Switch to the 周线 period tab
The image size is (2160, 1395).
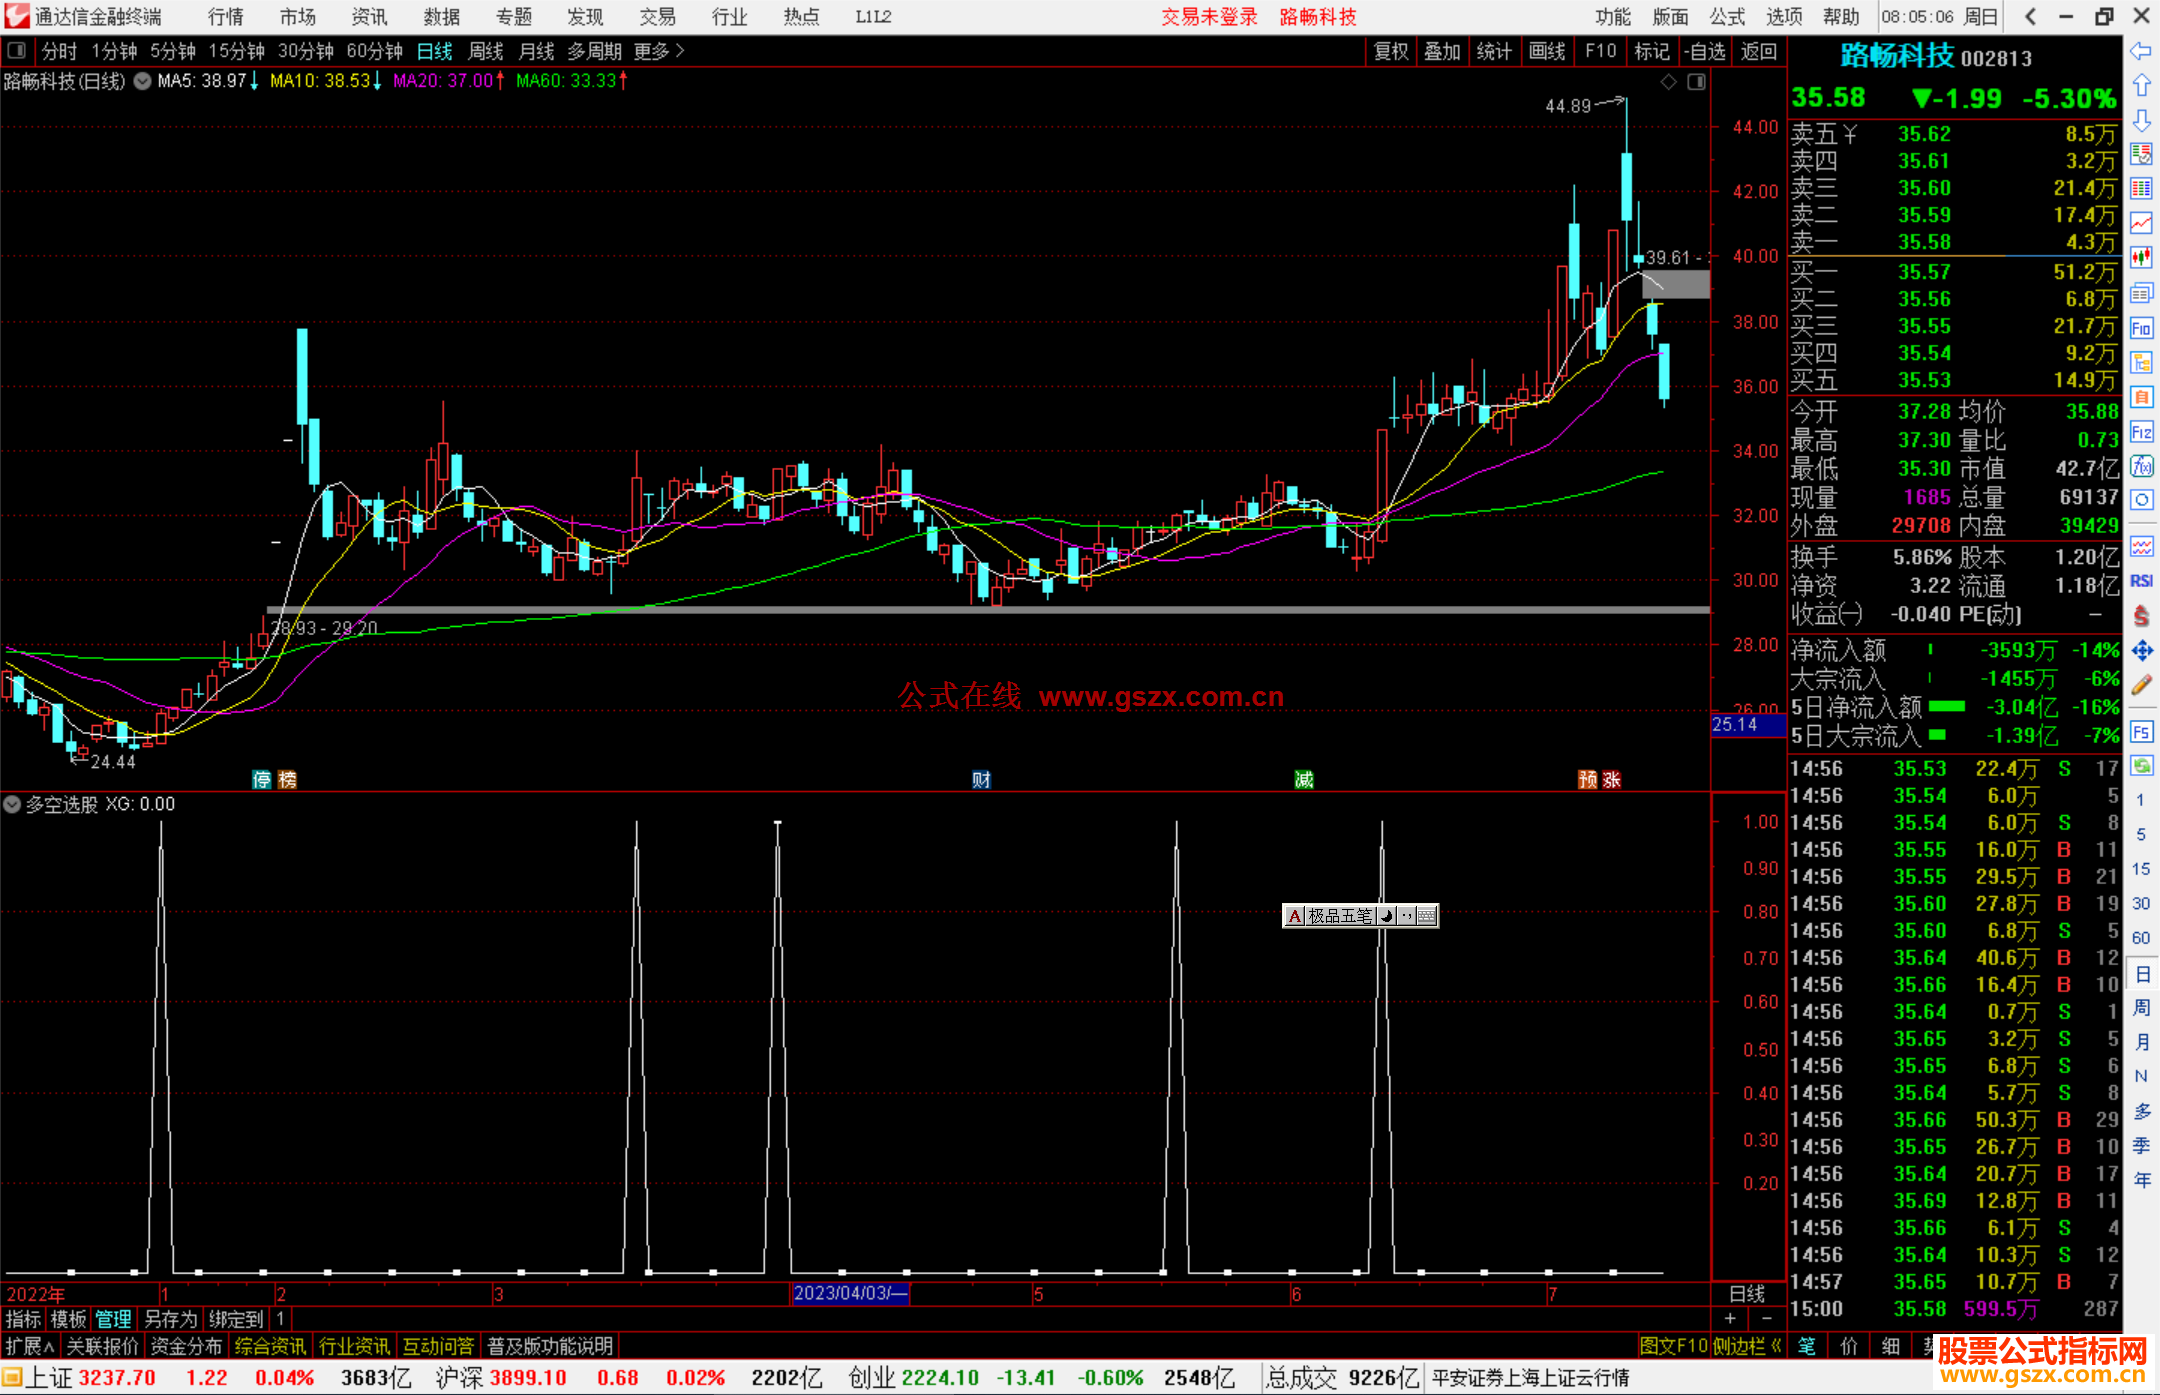click(x=486, y=51)
